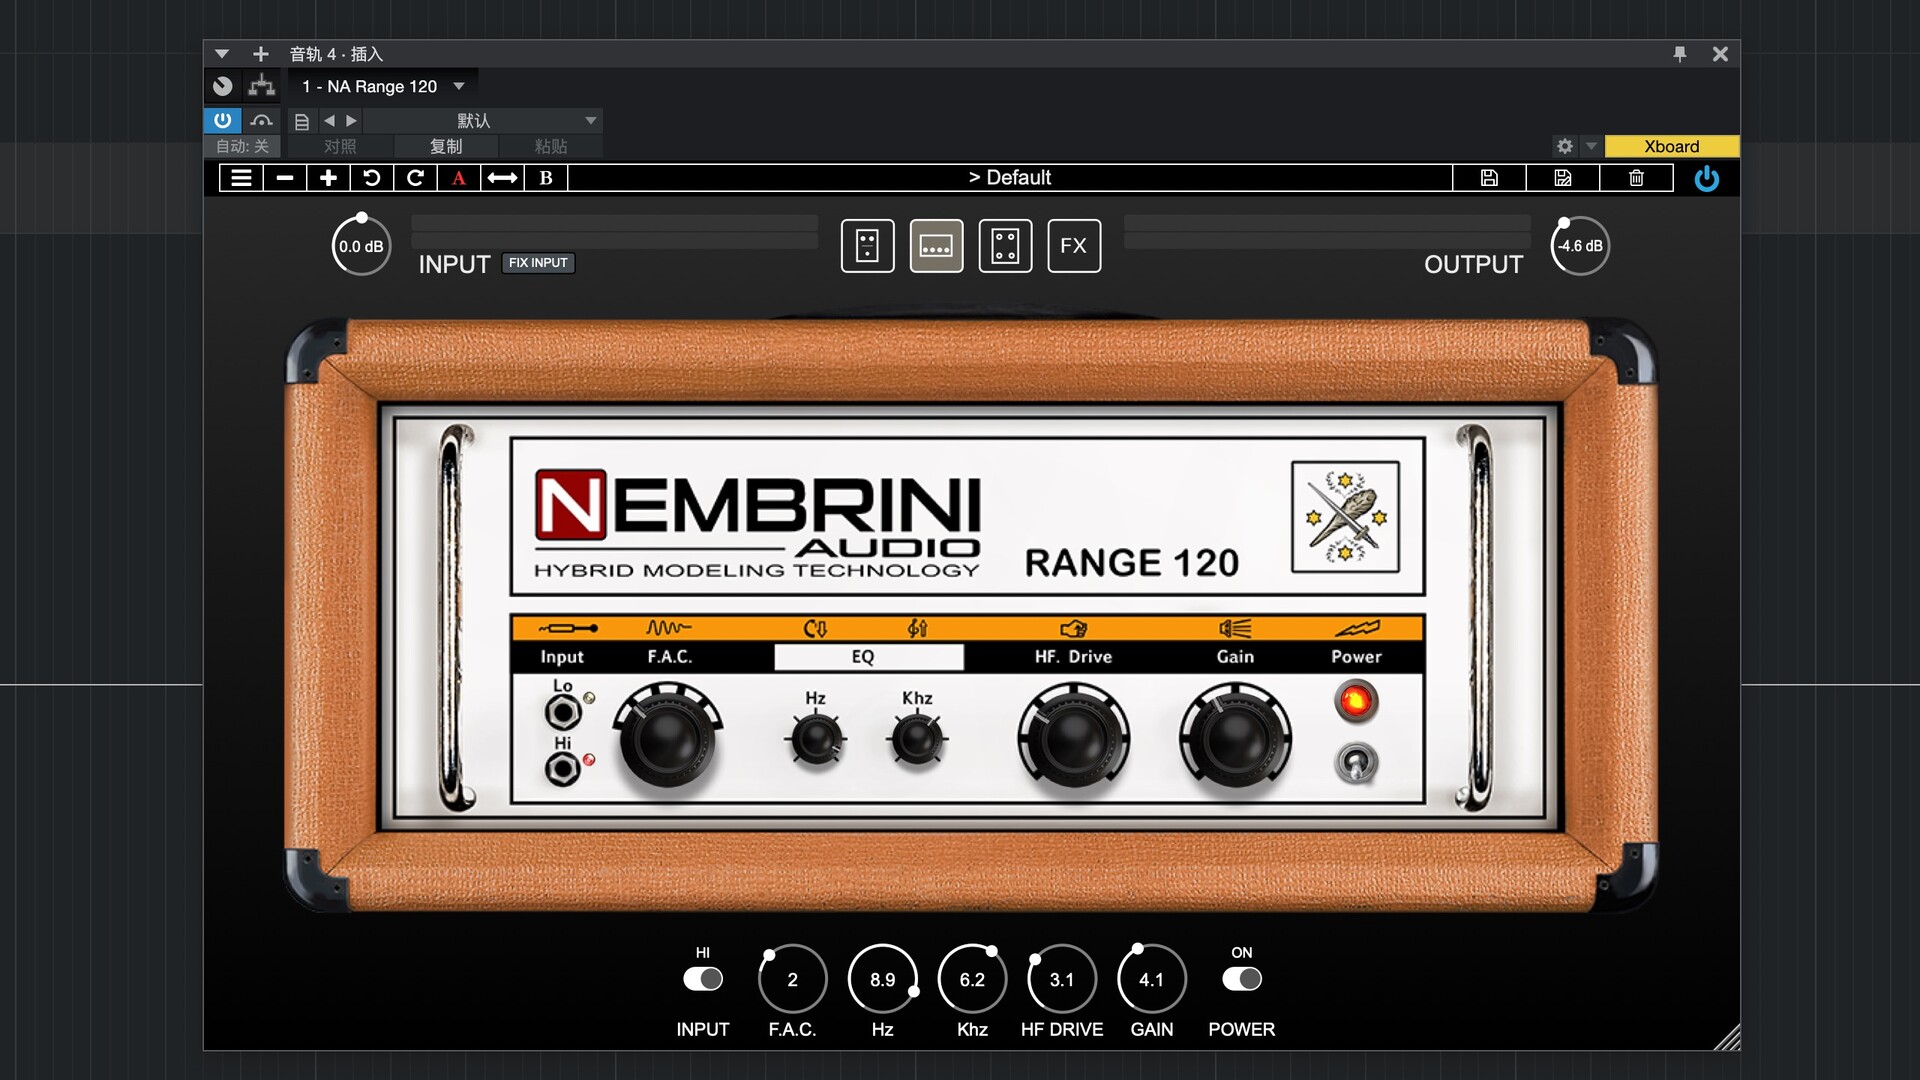Select the B preset slot

point(546,178)
